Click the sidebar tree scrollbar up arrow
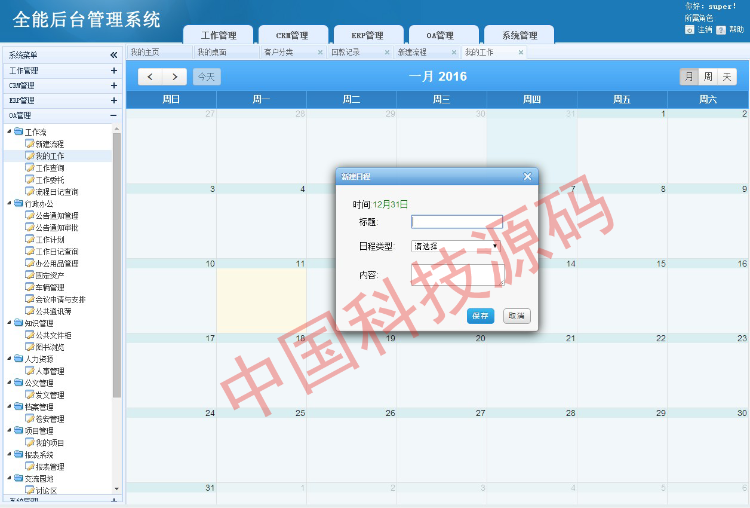 click(x=117, y=129)
